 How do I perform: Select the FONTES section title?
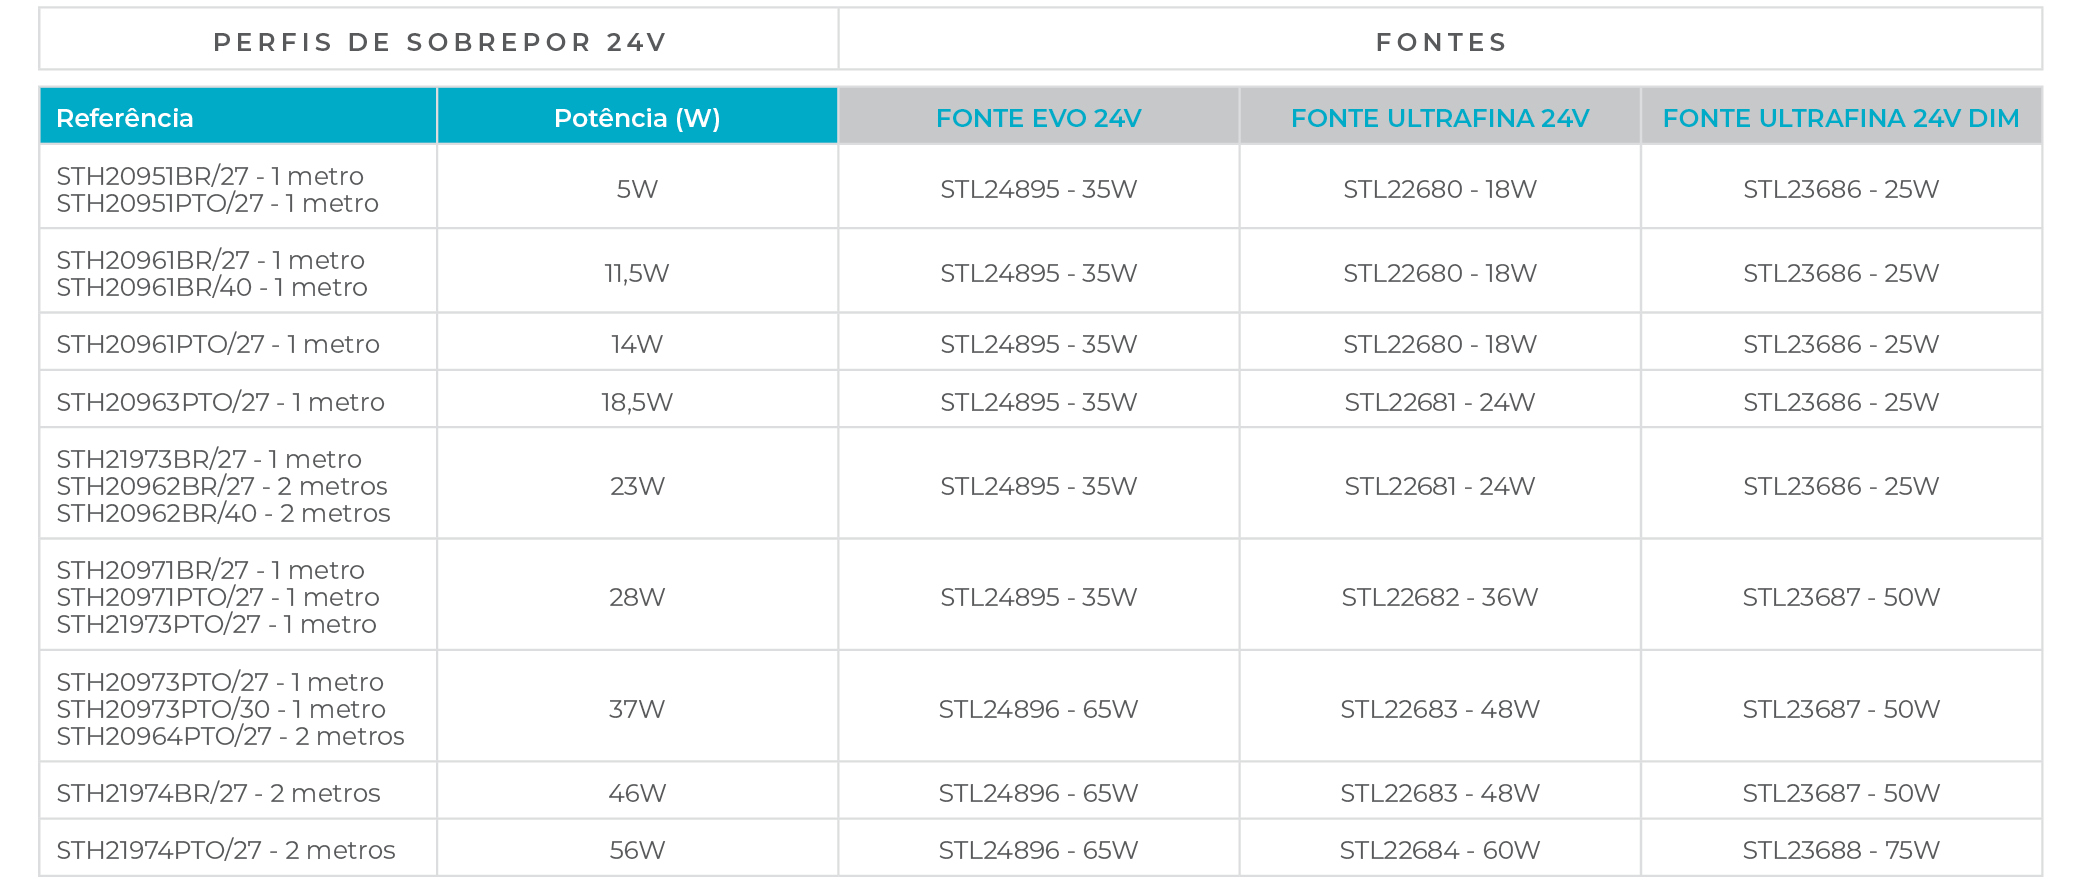[x=1441, y=42]
